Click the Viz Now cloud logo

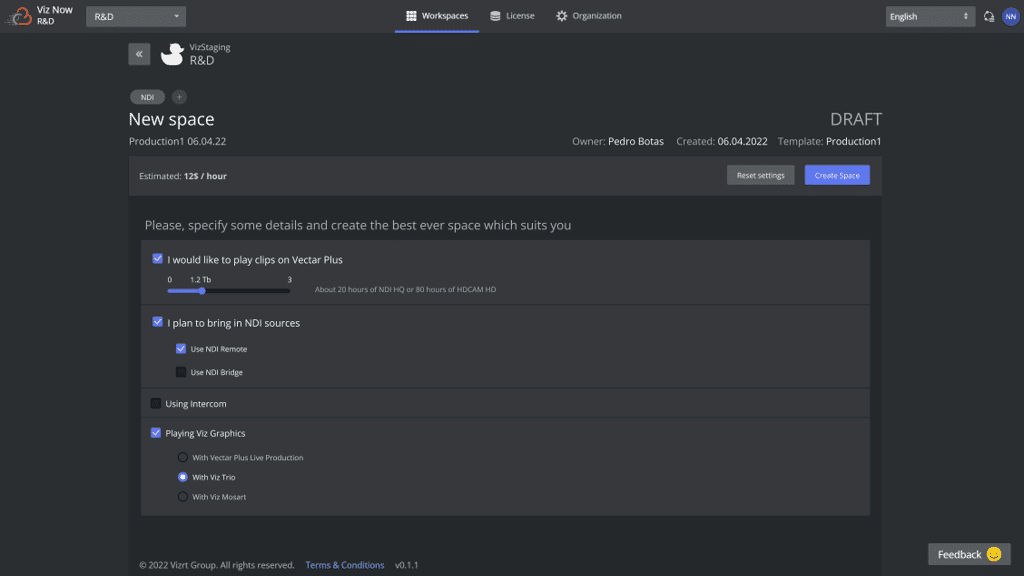coord(20,16)
